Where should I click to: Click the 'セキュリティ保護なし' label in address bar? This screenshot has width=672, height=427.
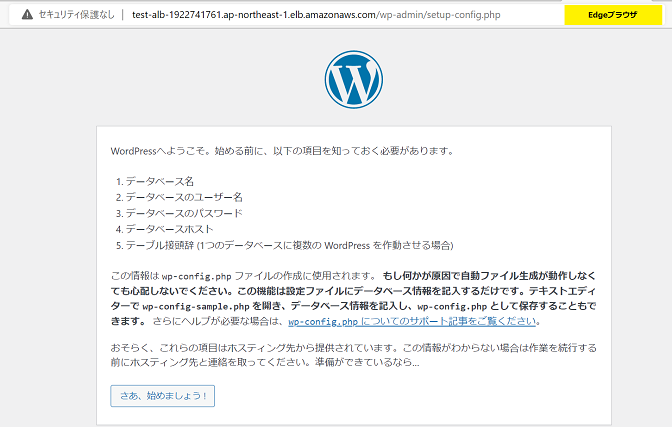click(x=77, y=15)
